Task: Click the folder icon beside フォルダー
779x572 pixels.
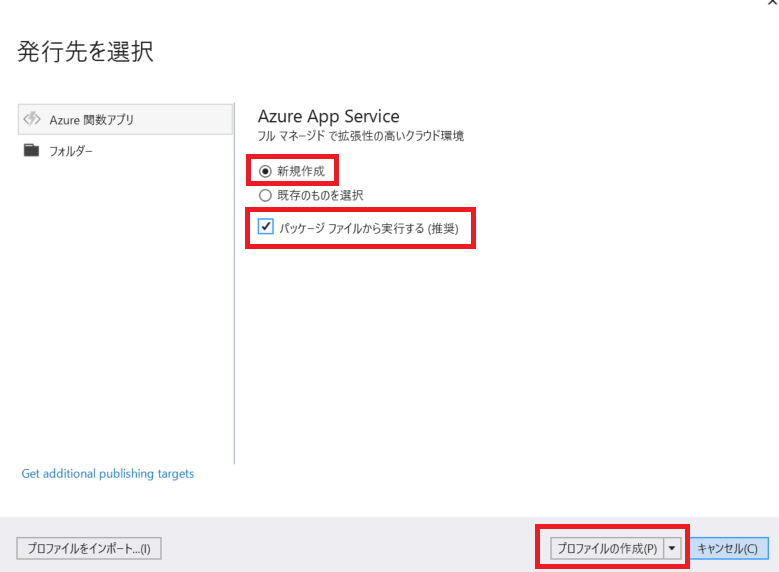Action: coord(31,150)
